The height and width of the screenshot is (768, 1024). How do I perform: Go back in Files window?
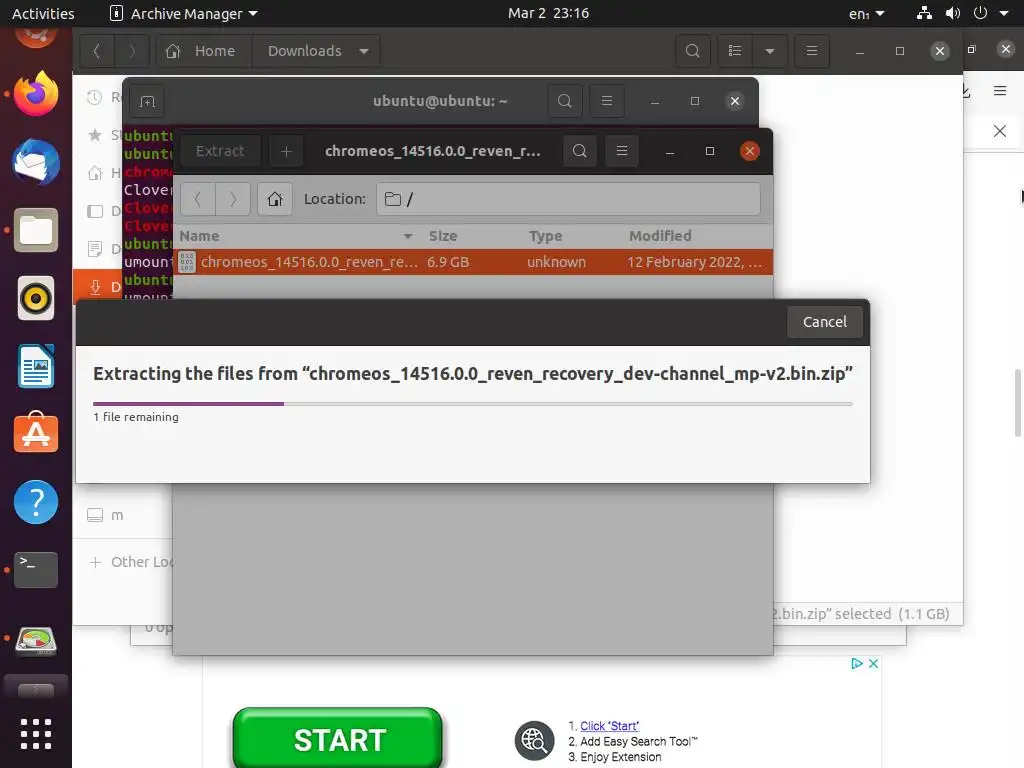click(97, 51)
